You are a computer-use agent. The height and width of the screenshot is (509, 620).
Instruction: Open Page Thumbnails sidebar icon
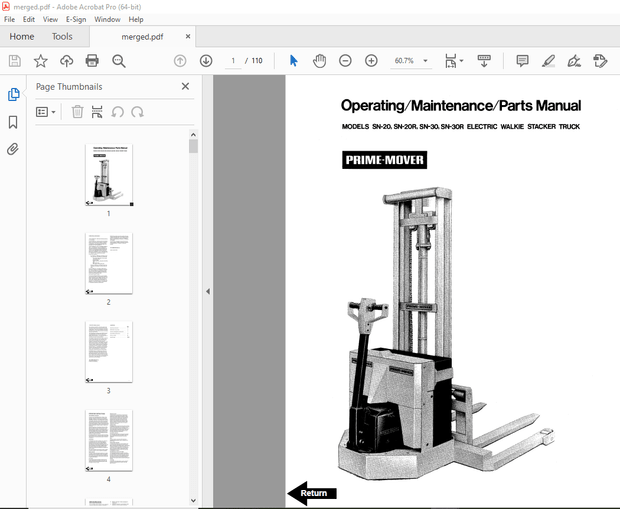(13, 95)
